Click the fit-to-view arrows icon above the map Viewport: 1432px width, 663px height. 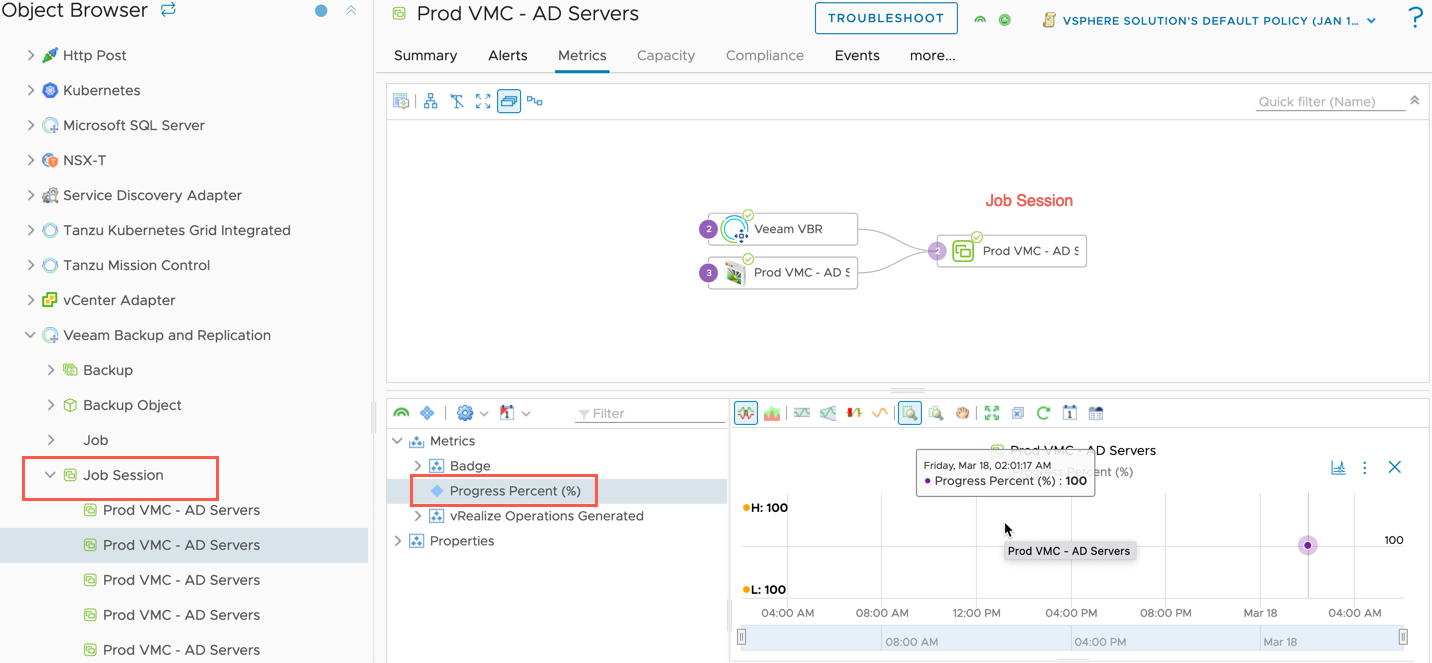483,101
